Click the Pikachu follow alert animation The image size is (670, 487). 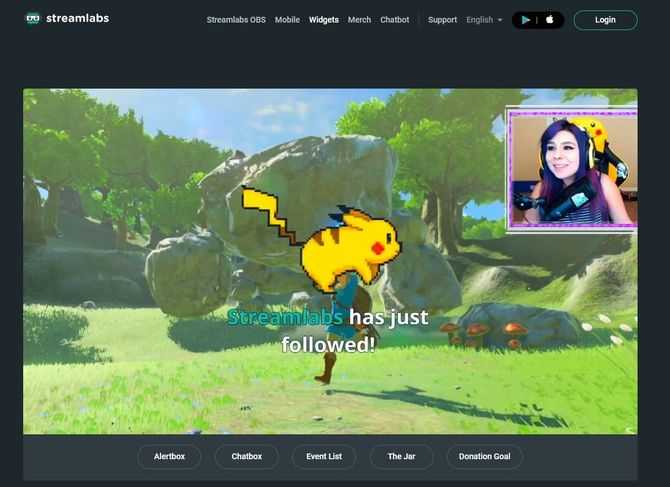click(x=321, y=239)
